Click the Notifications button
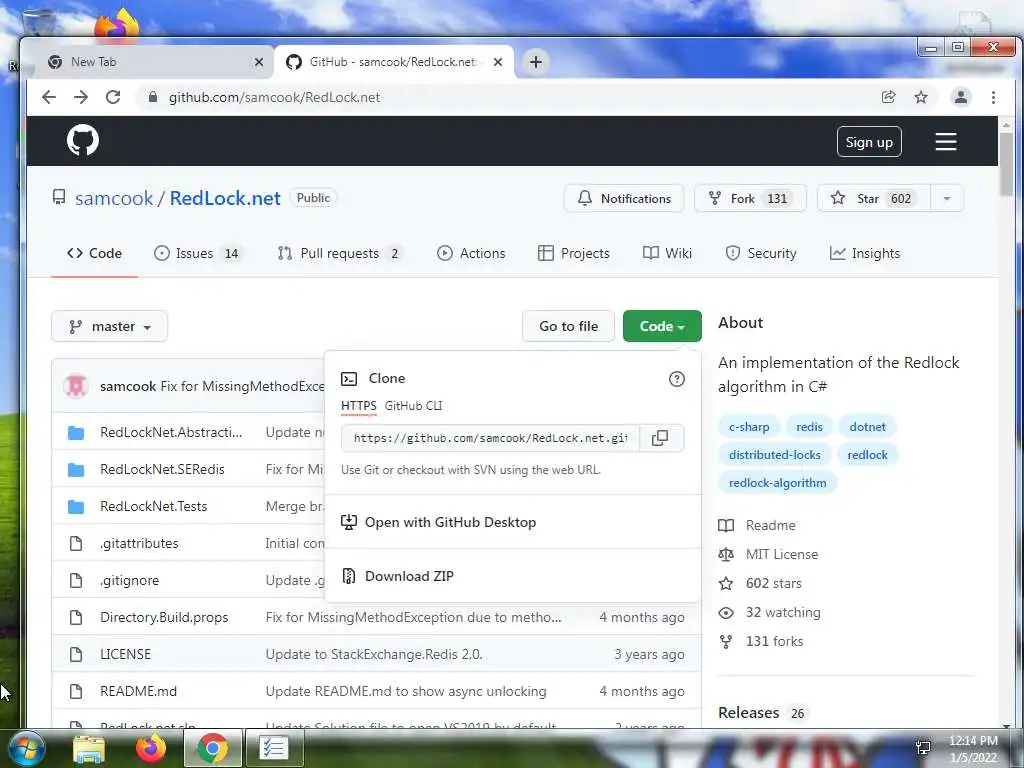 click(624, 199)
